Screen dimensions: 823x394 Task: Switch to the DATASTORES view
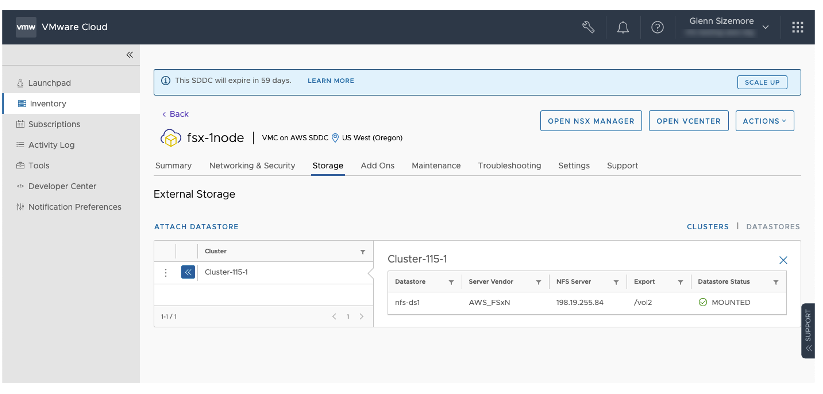(773, 227)
